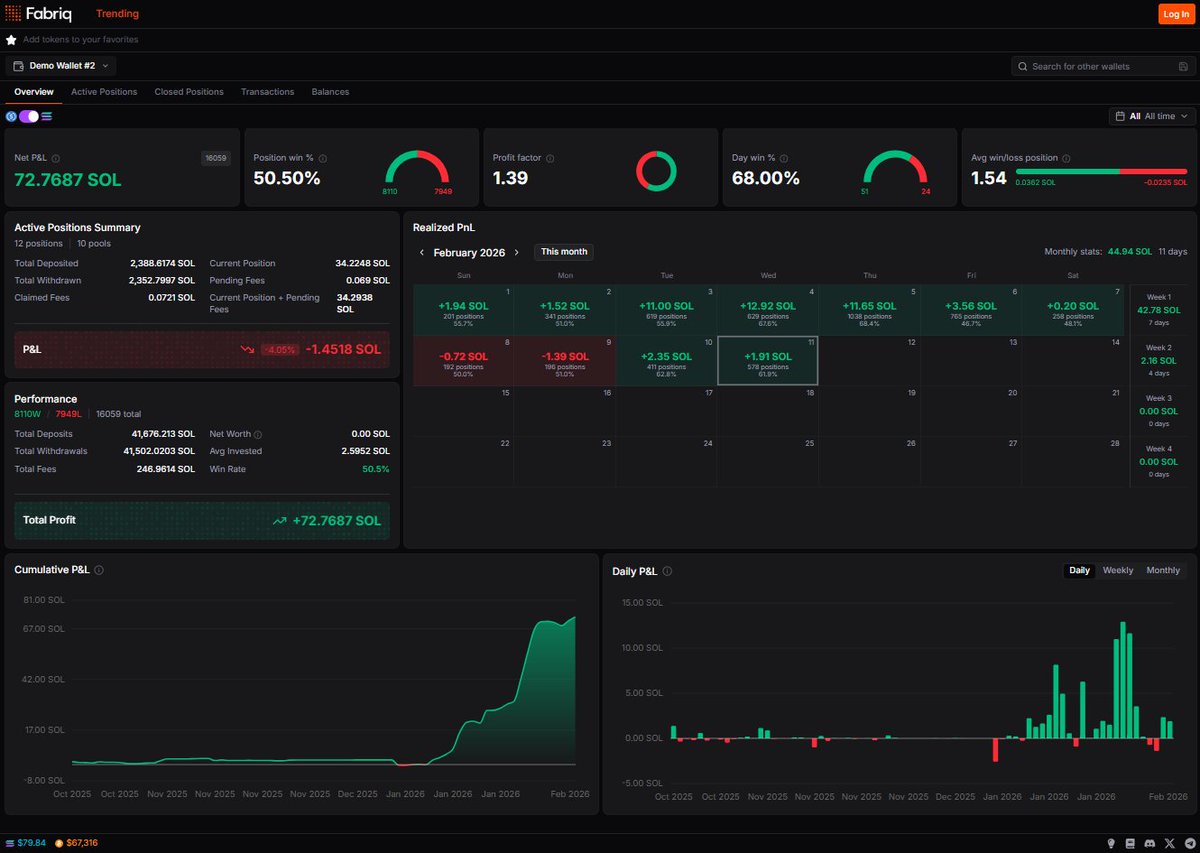
Task: Select February 9 cell -1.39 SOL
Action: (565, 360)
